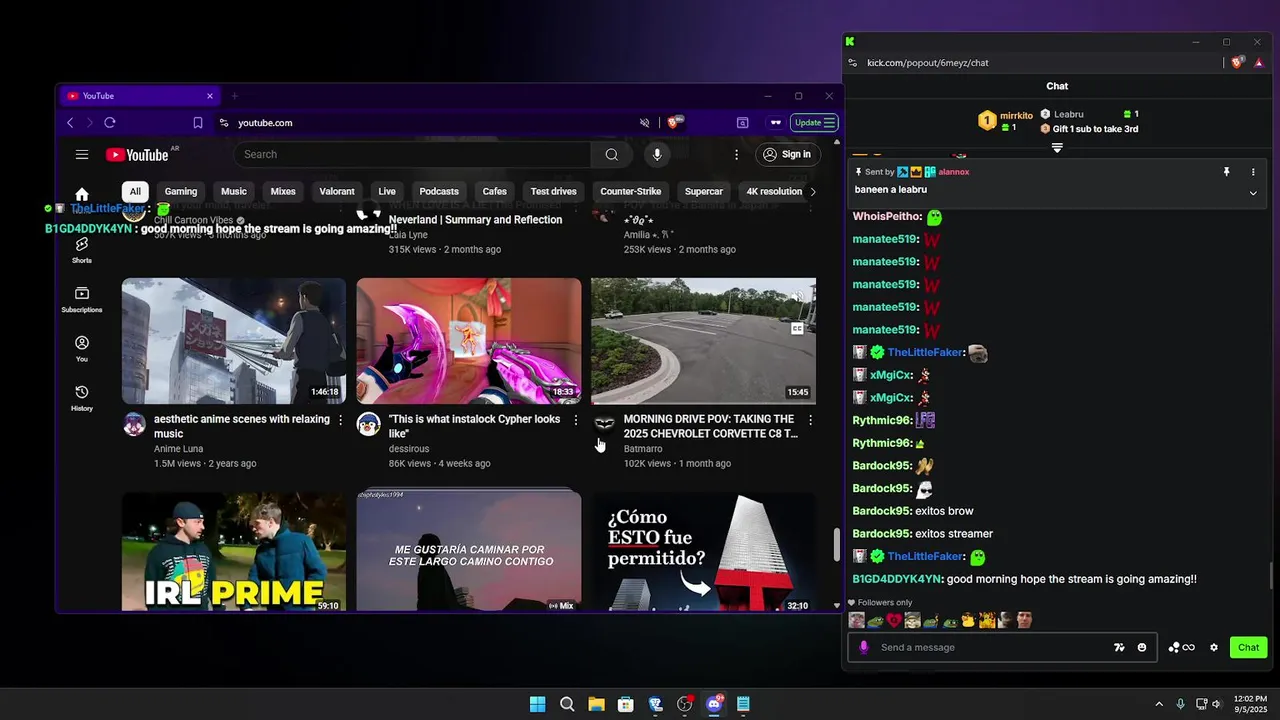Open YouTube settings three-dot menu

pos(736,154)
